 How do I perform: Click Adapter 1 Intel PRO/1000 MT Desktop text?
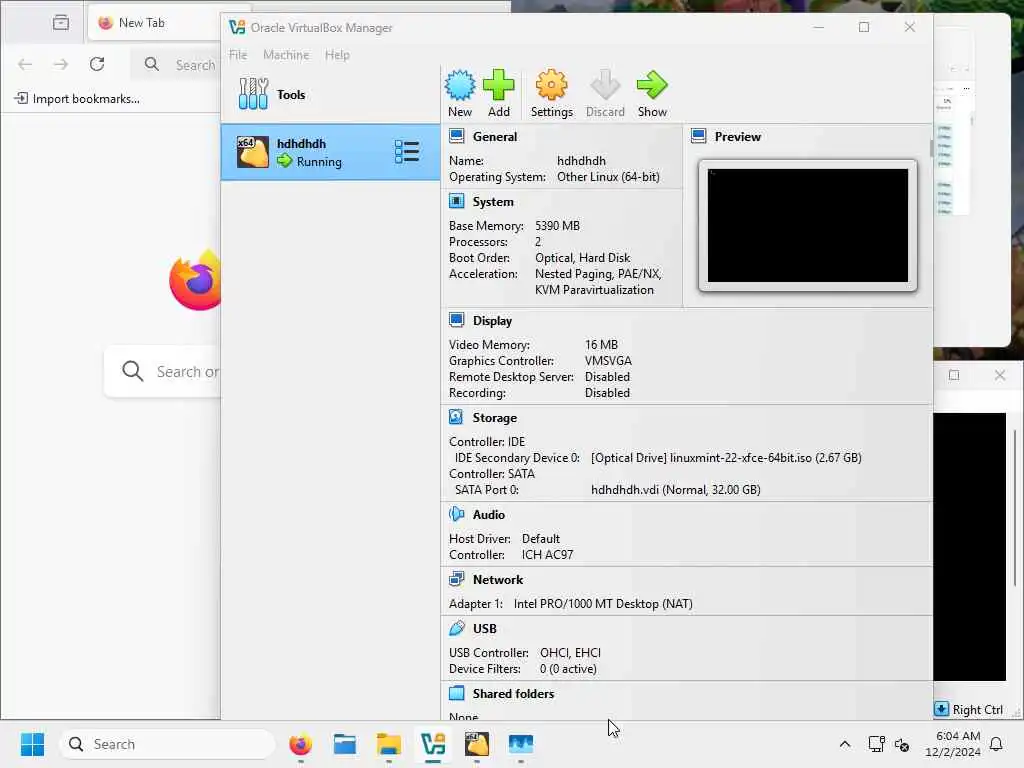pos(570,604)
